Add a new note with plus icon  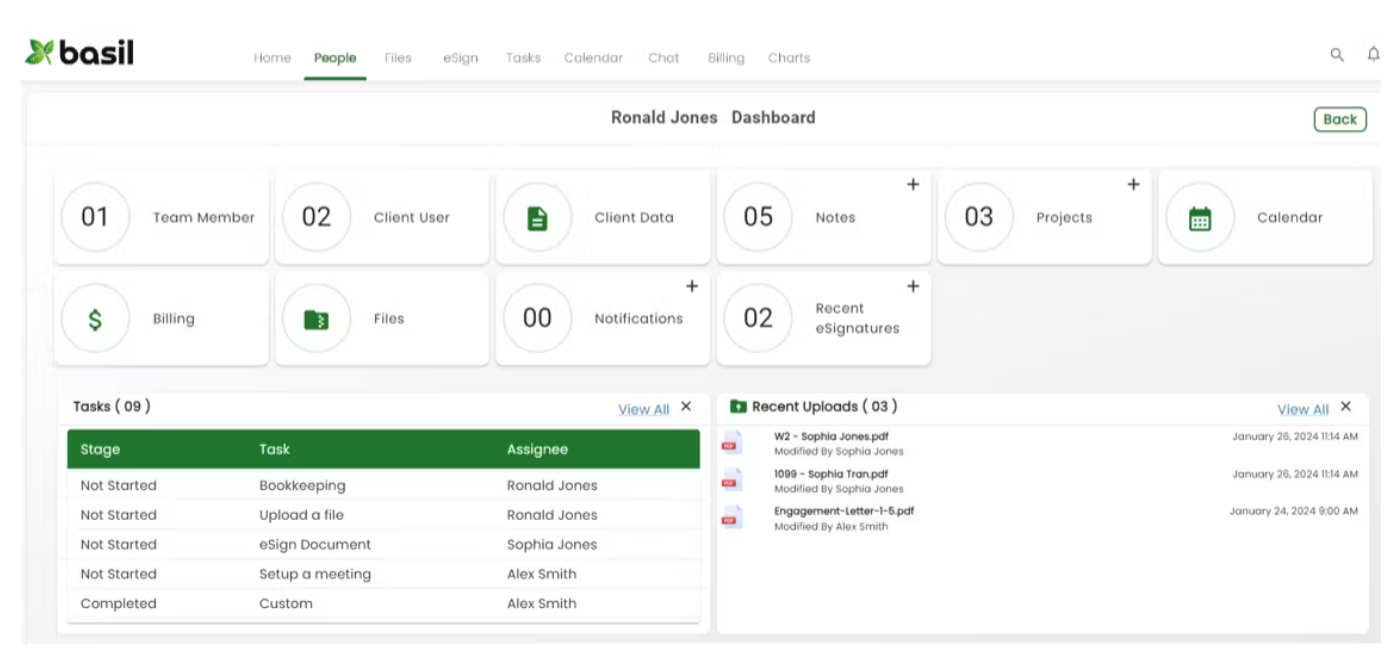pos(912,185)
